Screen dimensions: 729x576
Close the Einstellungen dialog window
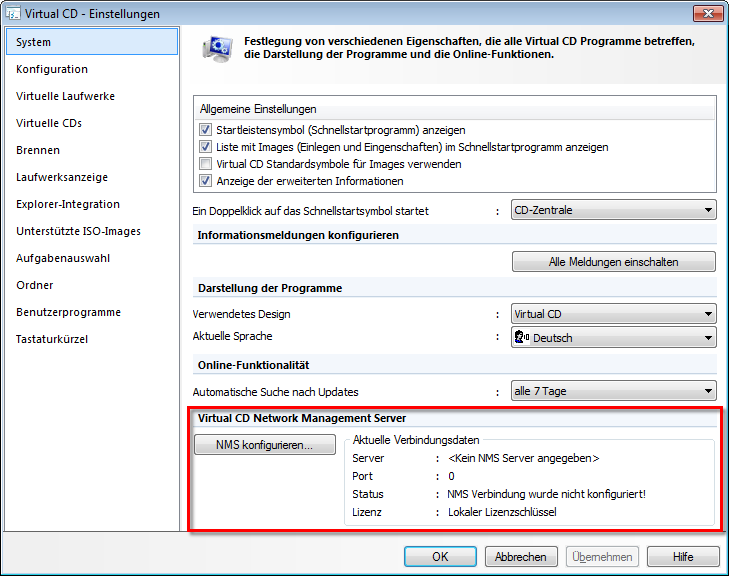click(708, 13)
